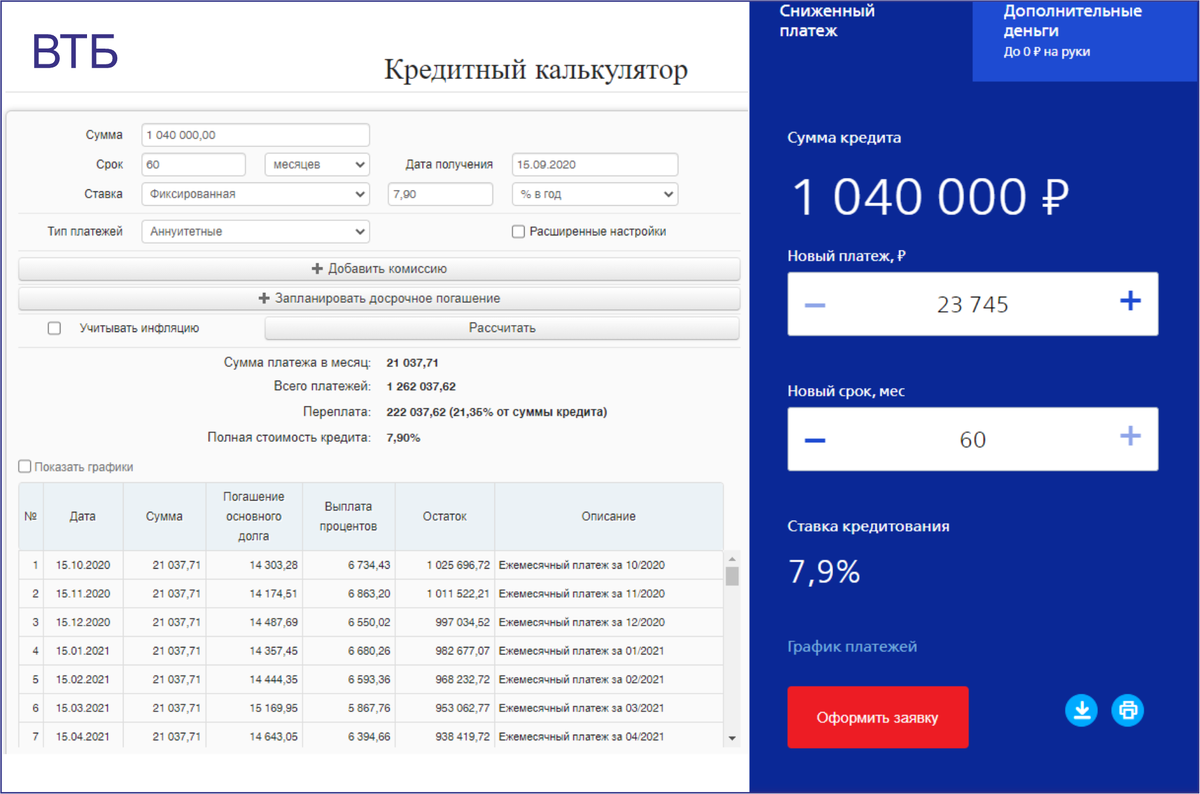Increase the new payment with the plus button

tap(1130, 301)
